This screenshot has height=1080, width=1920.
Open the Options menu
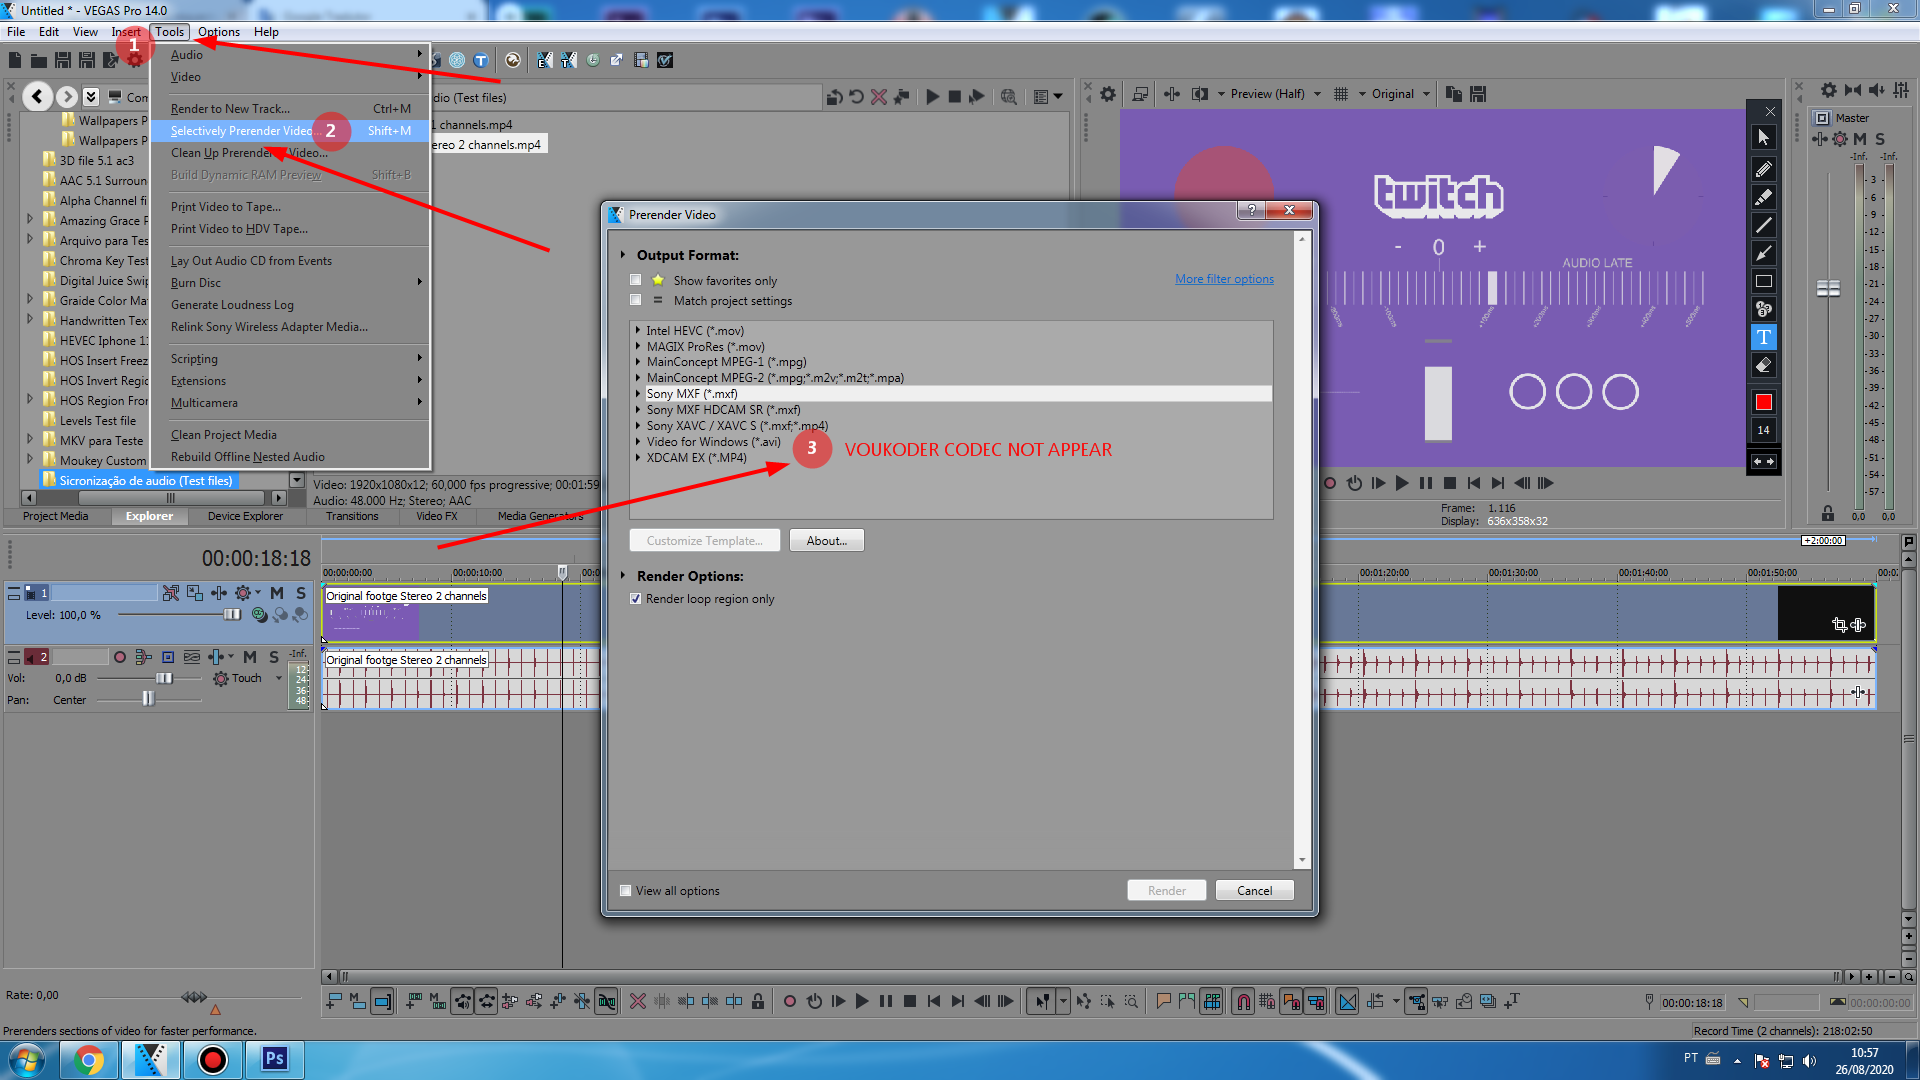(218, 32)
